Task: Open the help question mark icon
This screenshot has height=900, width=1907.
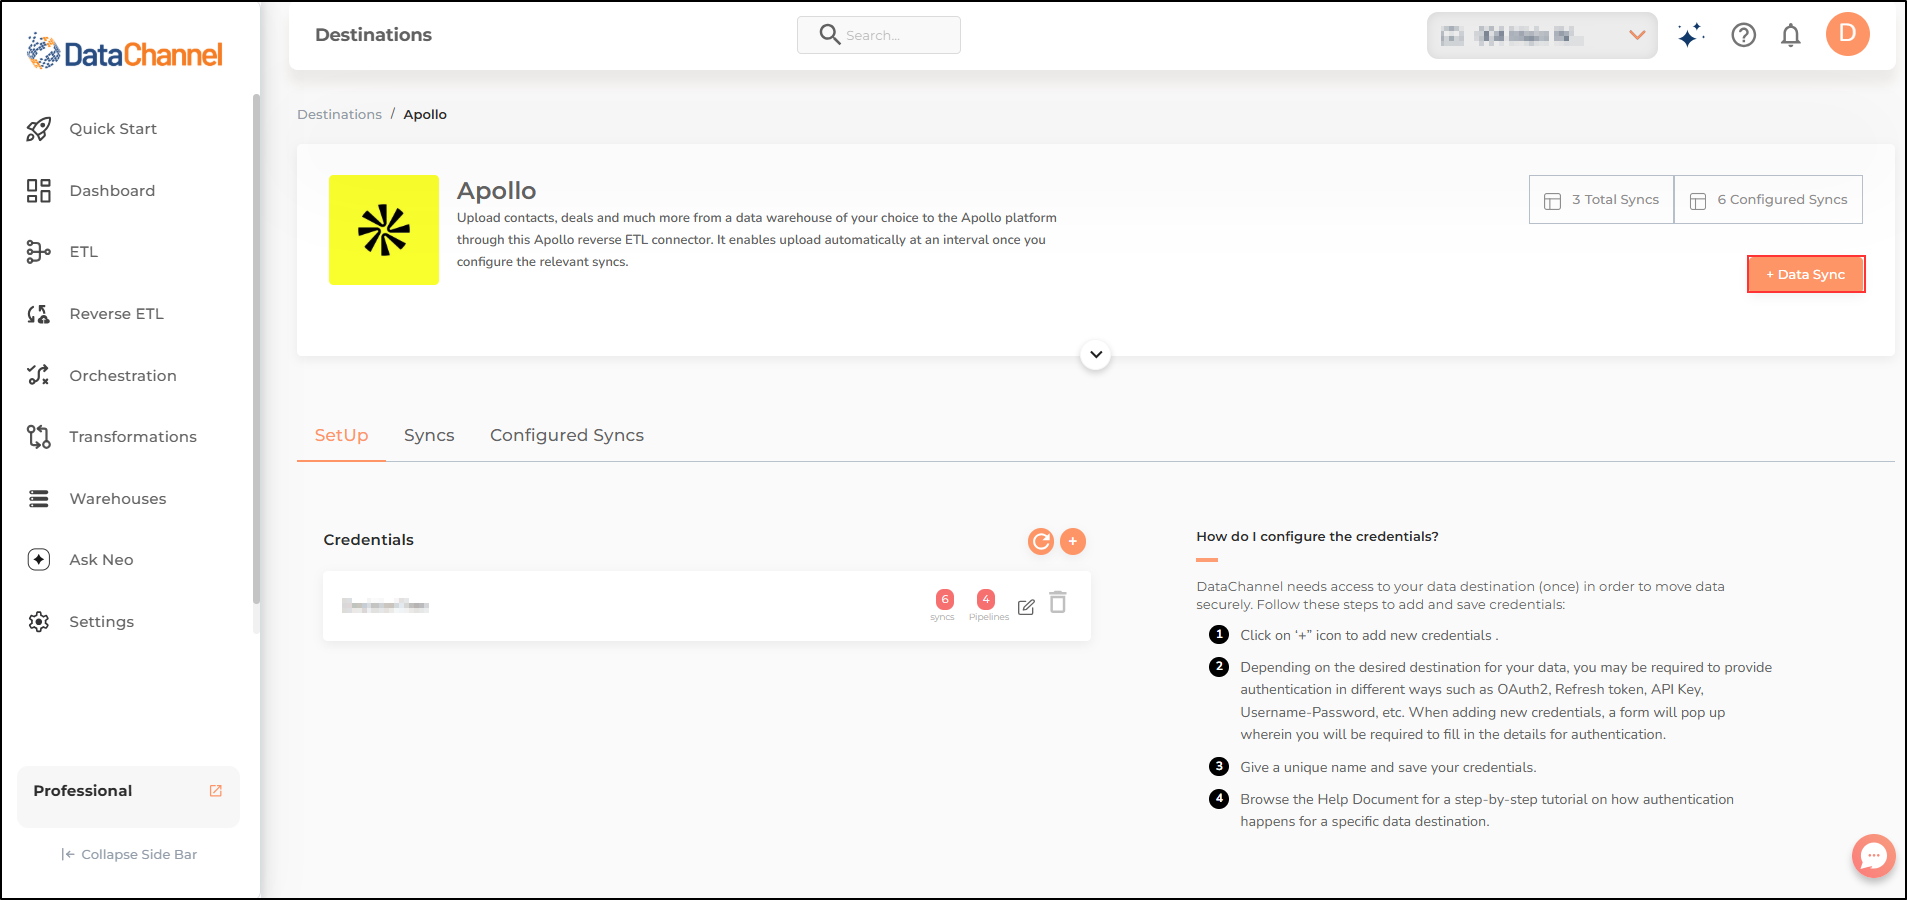Action: [1744, 36]
